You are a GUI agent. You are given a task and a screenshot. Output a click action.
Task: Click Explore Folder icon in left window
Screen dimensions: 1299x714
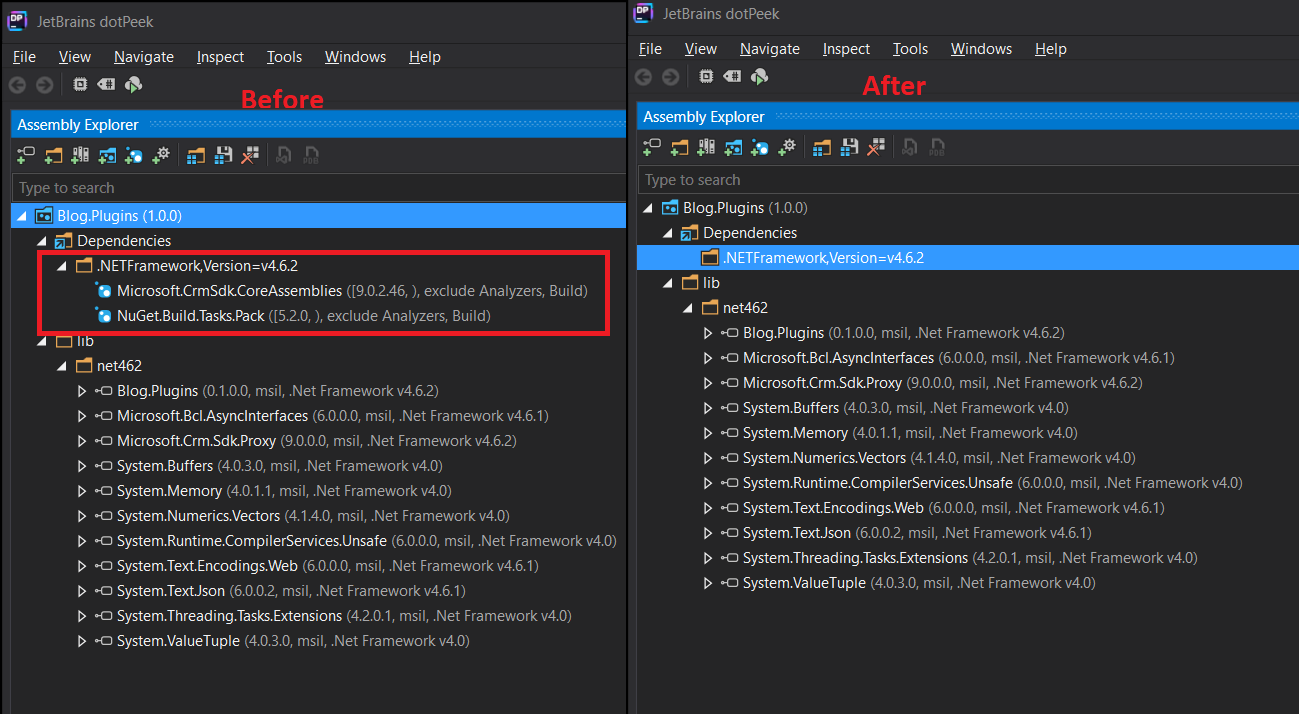click(54, 155)
